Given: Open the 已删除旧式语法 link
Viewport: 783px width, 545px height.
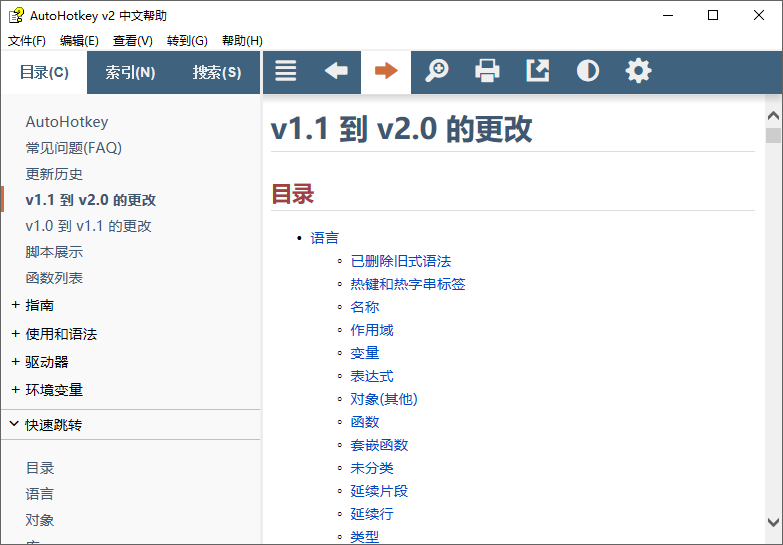Looking at the screenshot, I should [400, 261].
